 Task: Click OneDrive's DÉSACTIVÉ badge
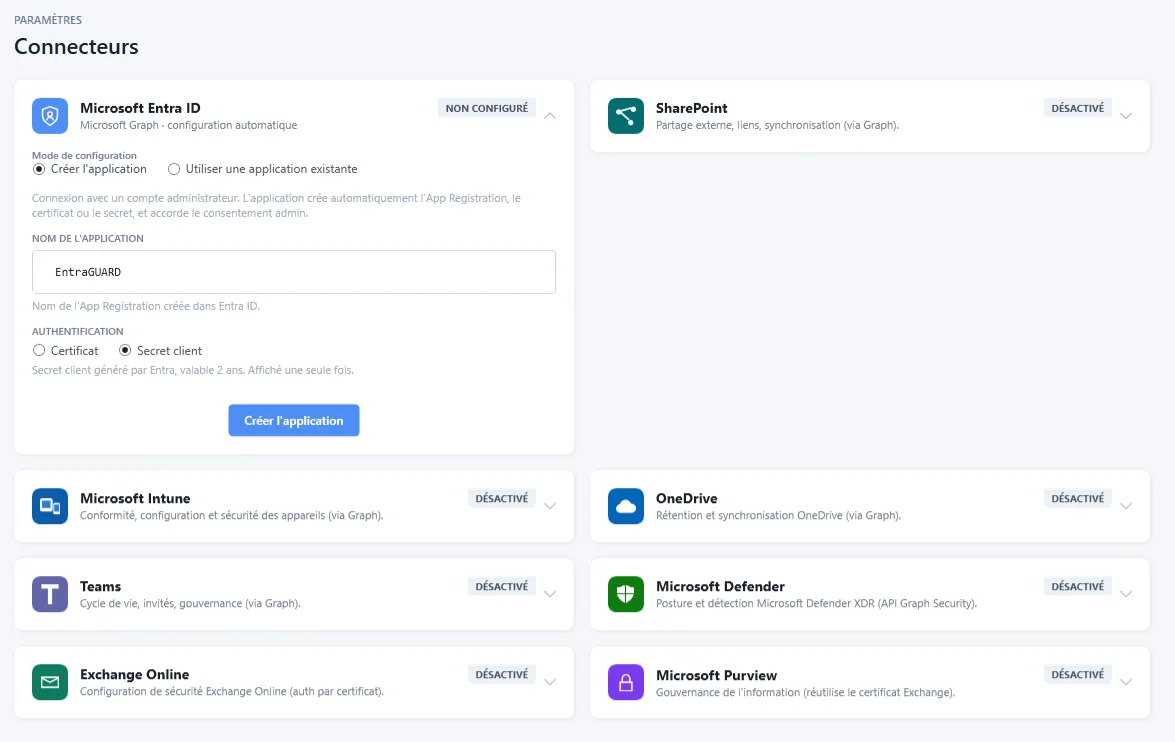tap(1078, 498)
